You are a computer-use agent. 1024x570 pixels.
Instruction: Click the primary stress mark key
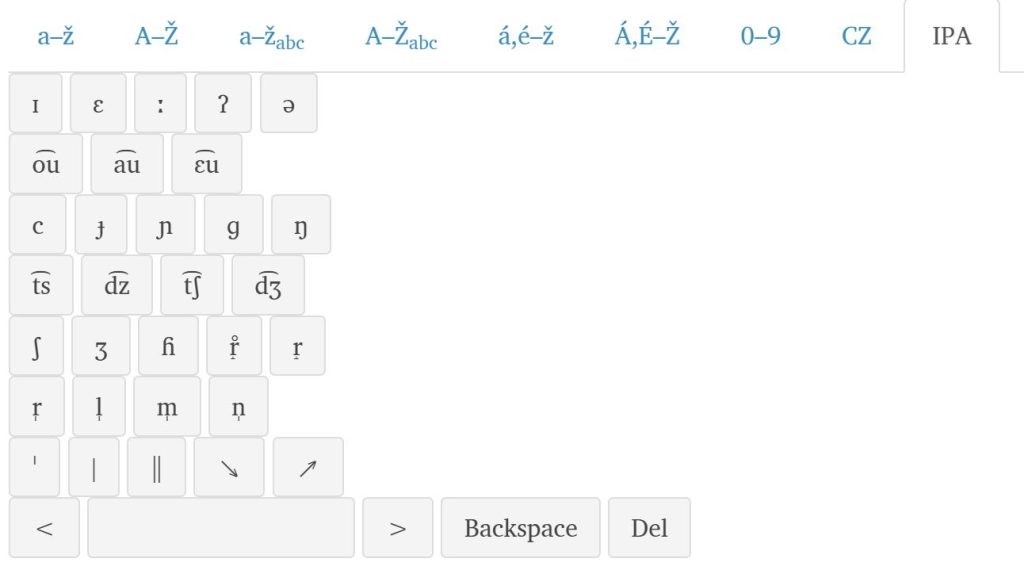(x=35, y=467)
